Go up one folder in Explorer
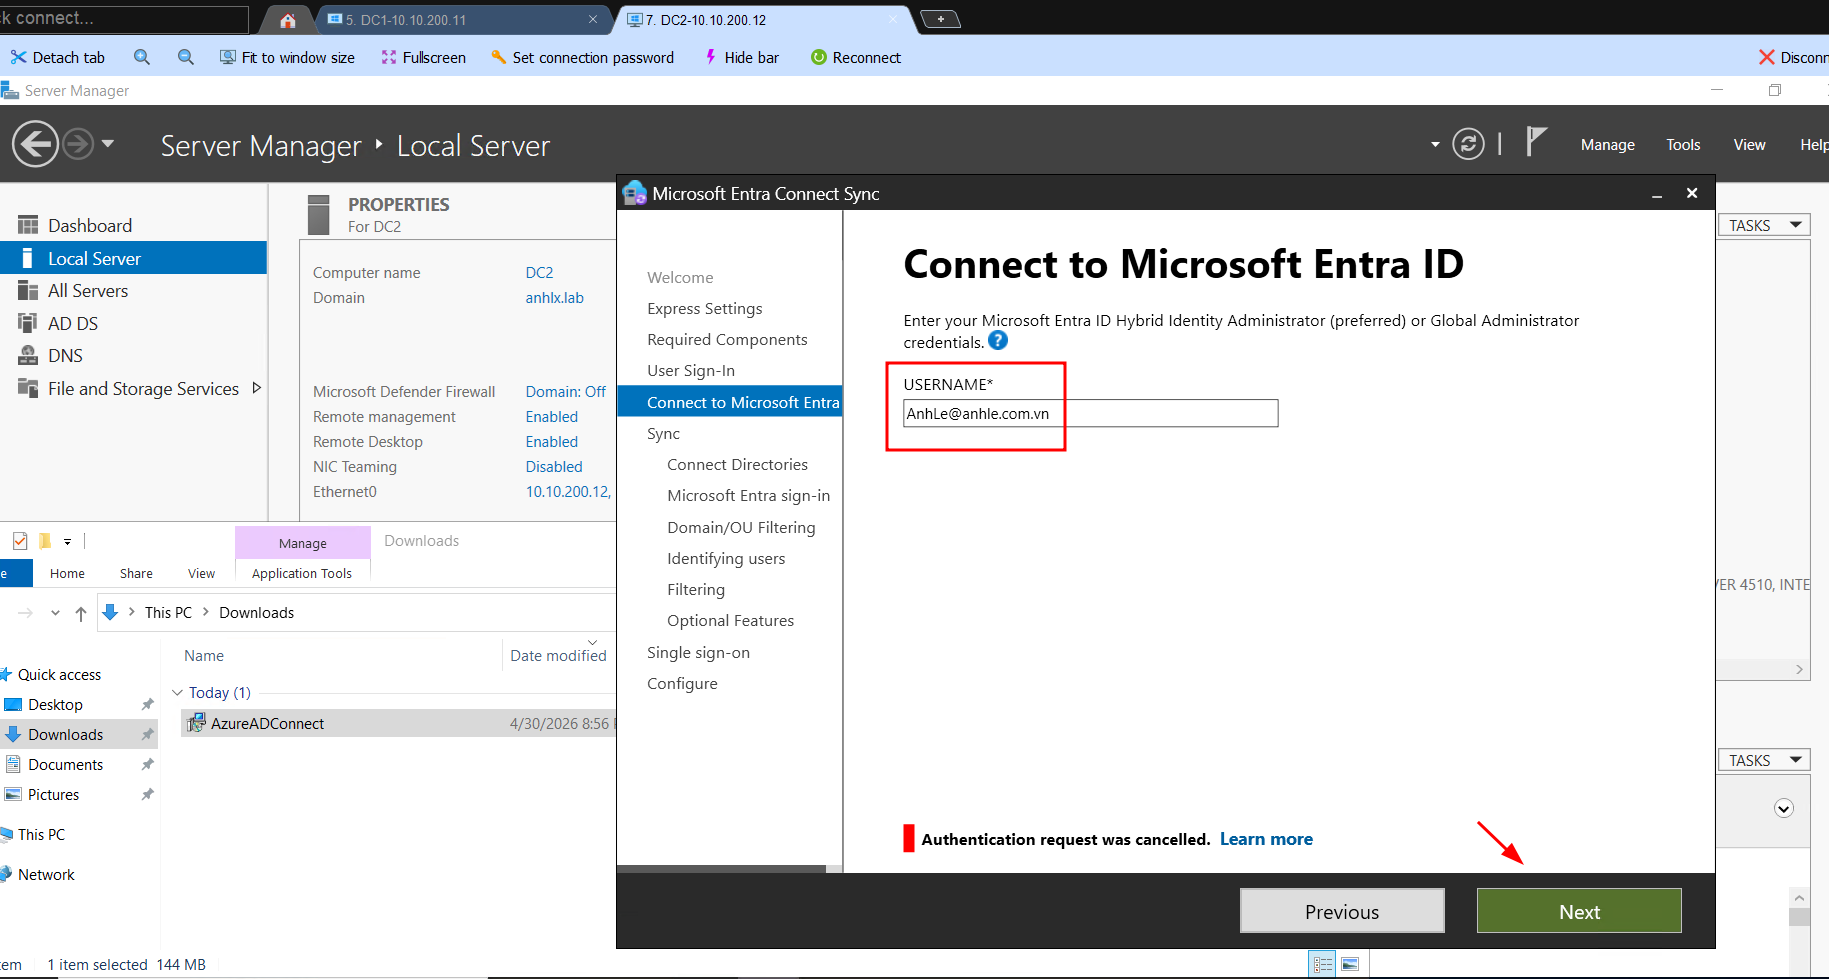This screenshot has height=979, width=1829. [81, 613]
